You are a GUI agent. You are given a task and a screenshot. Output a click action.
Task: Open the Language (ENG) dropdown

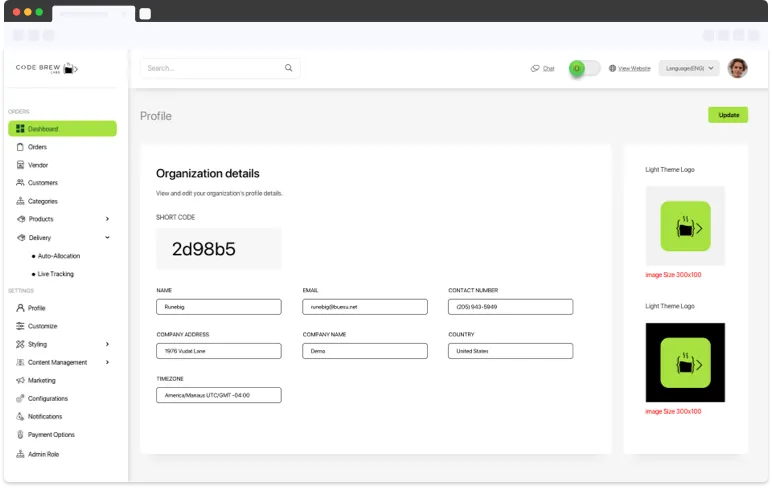click(689, 68)
